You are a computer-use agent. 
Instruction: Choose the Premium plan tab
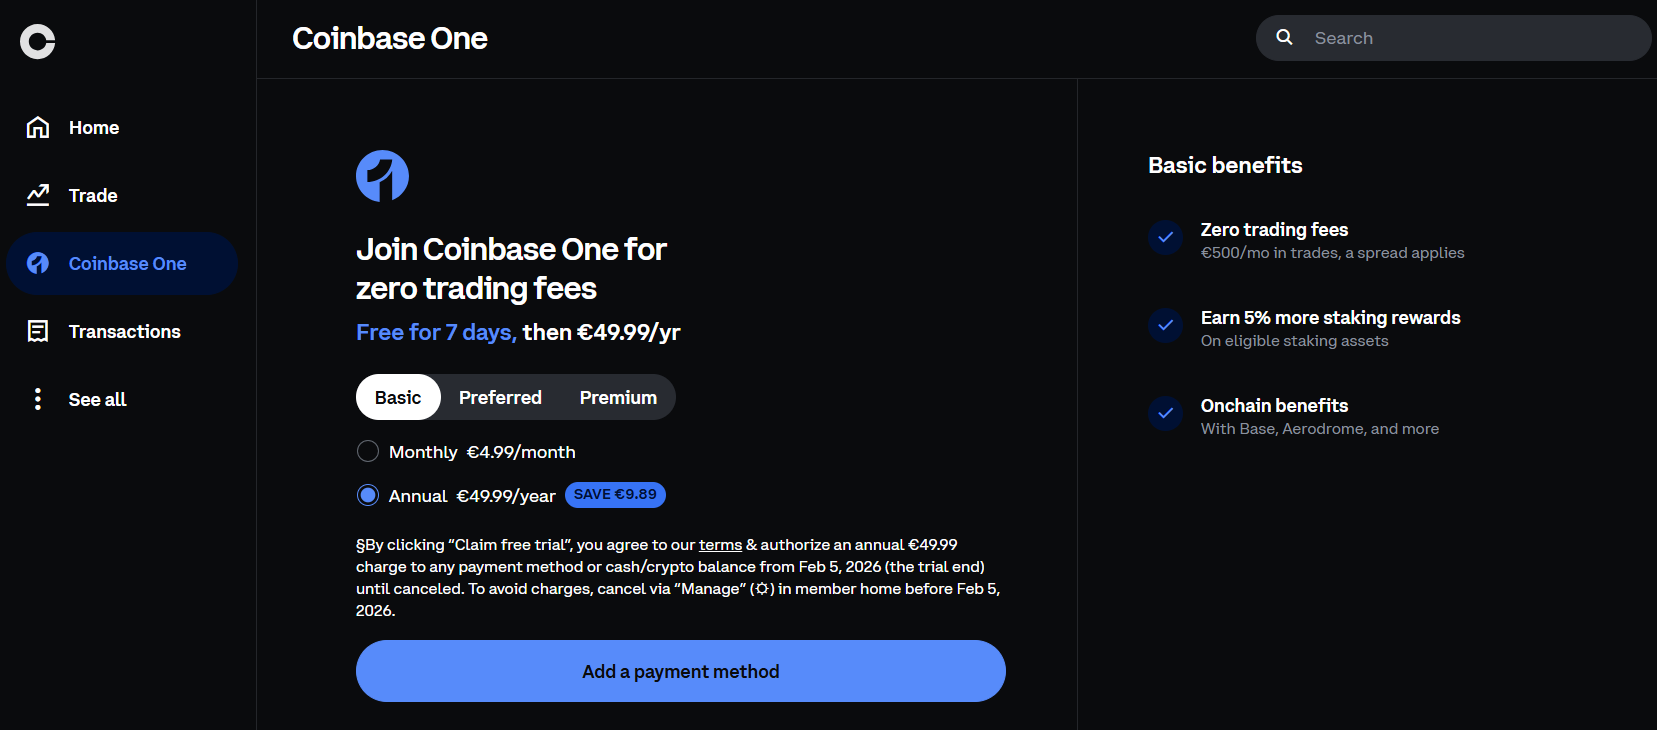pos(618,397)
